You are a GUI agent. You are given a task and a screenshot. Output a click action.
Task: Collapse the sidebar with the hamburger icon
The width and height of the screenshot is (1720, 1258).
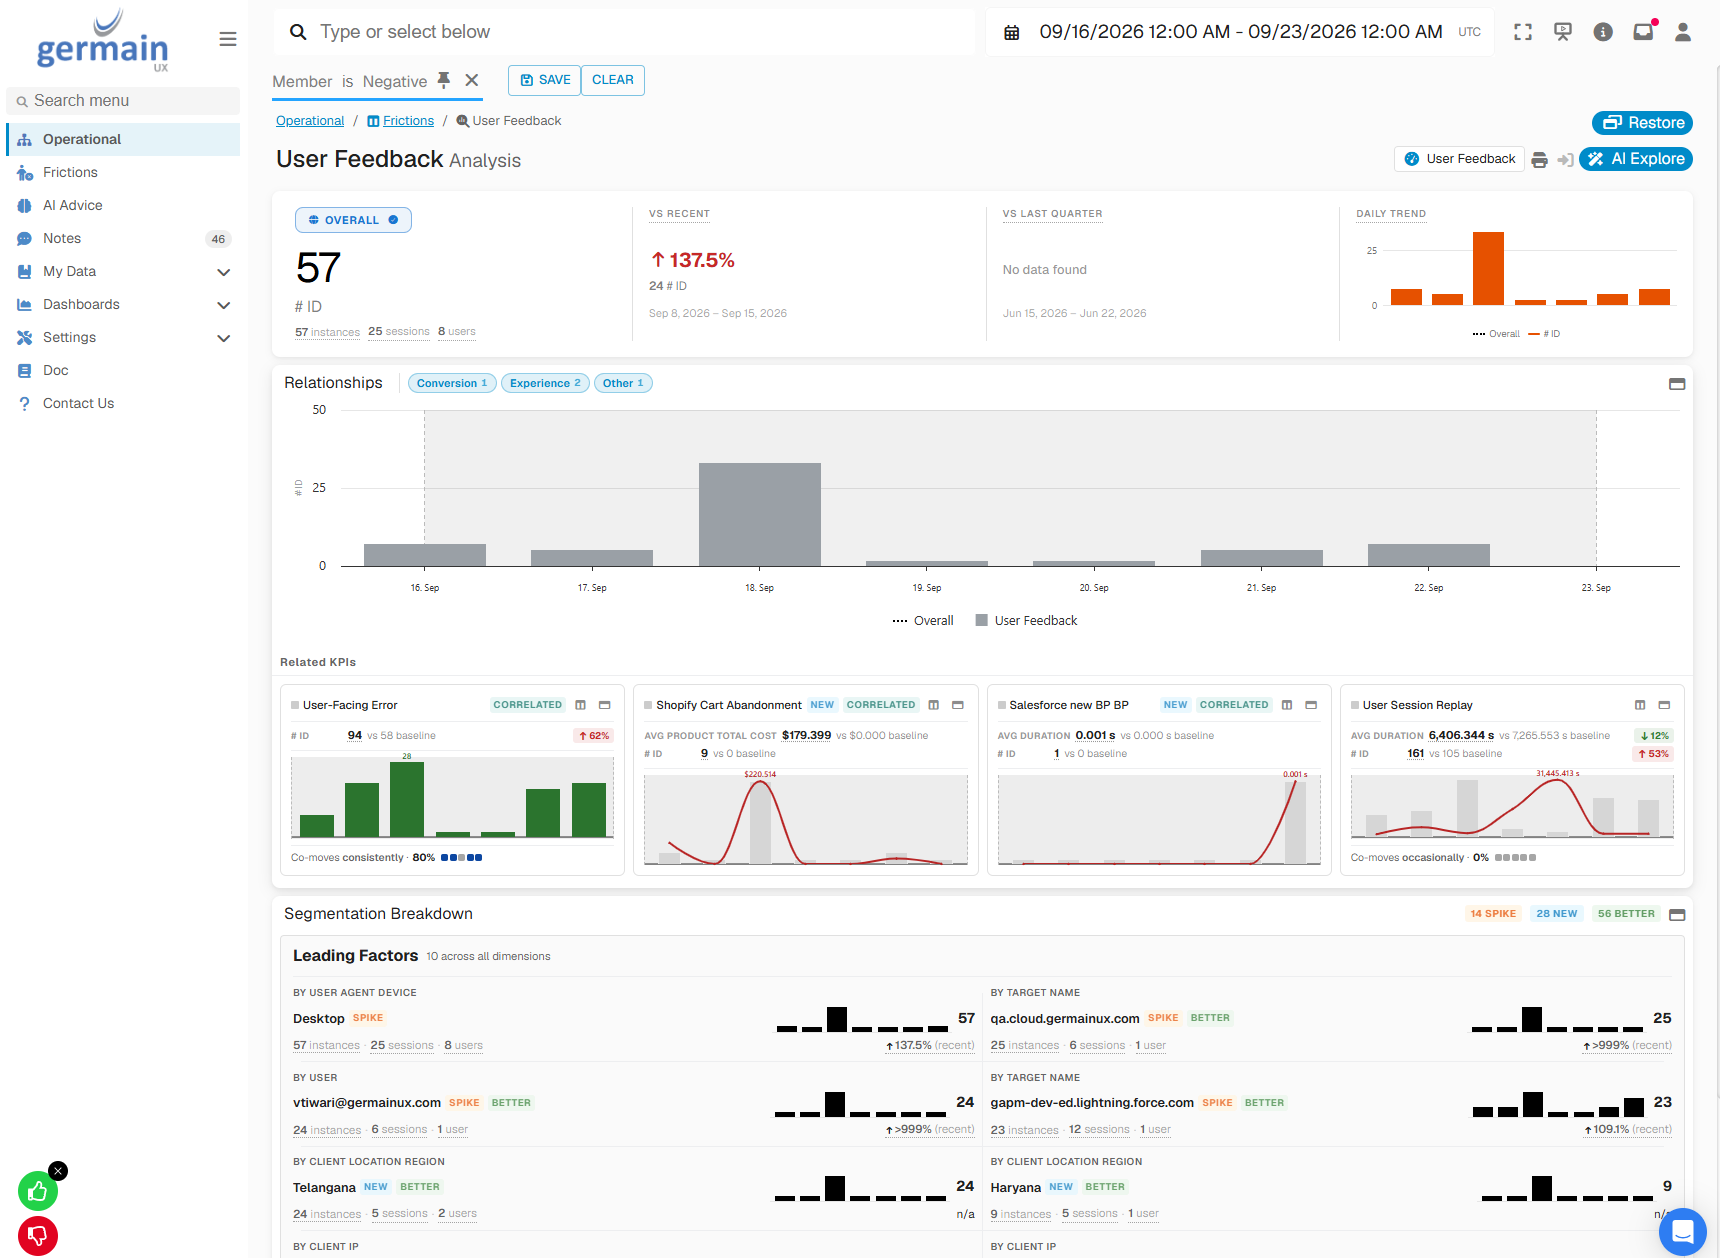tap(228, 39)
